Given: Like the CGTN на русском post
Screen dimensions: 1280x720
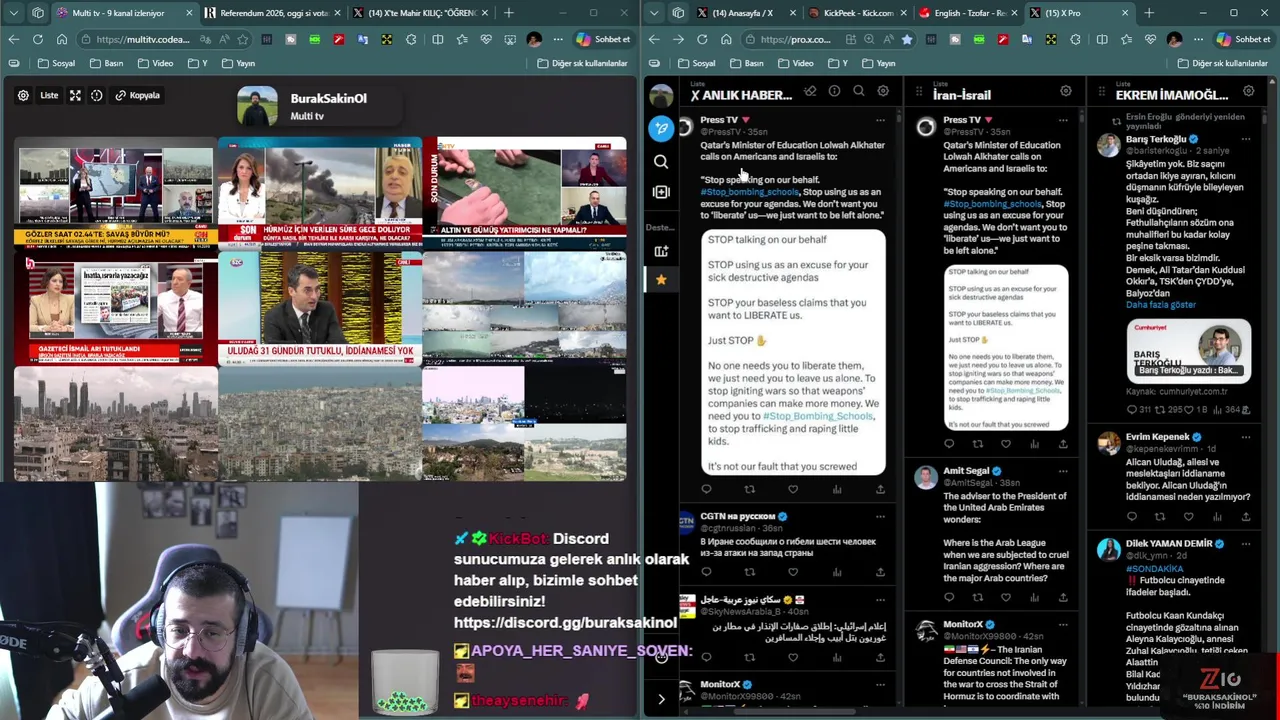Looking at the screenshot, I should tap(793, 572).
